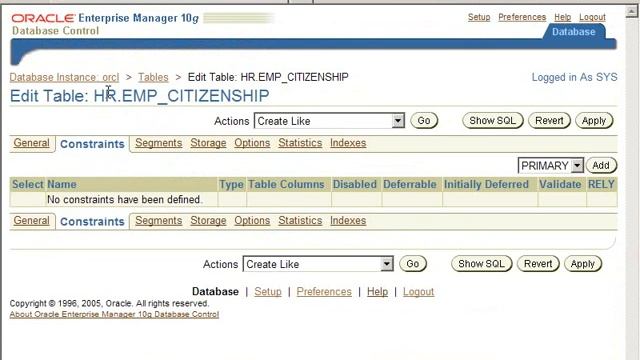Open Options tab in lower tab row
The image size is (640, 360).
252,220
